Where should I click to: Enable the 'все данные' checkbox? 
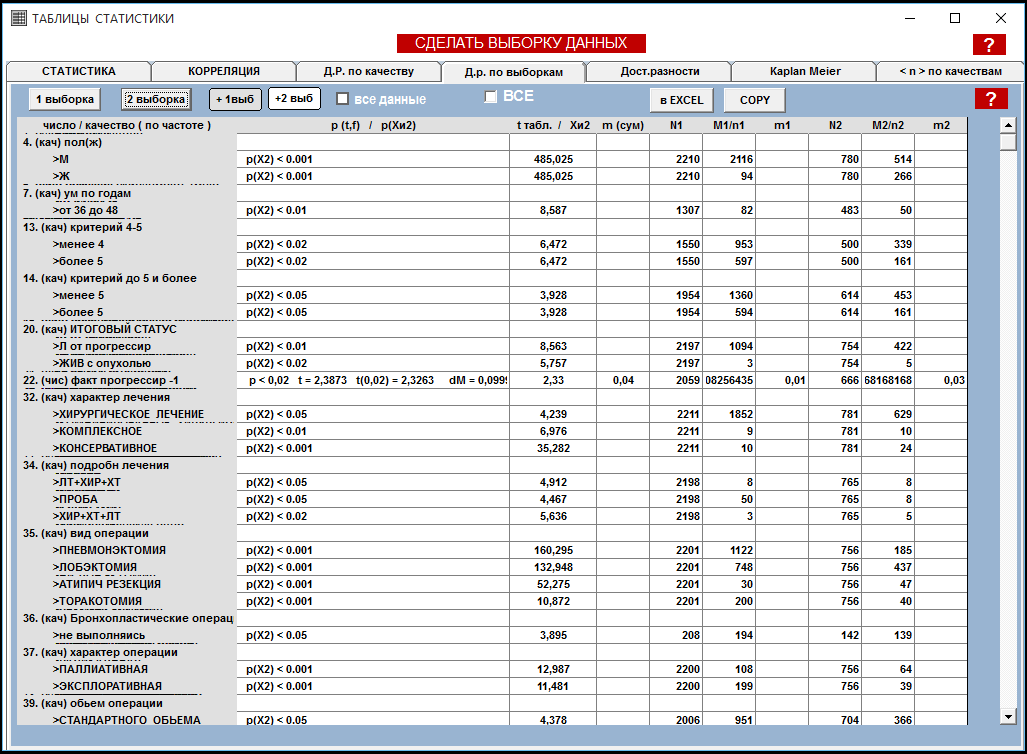pyautogui.click(x=343, y=99)
